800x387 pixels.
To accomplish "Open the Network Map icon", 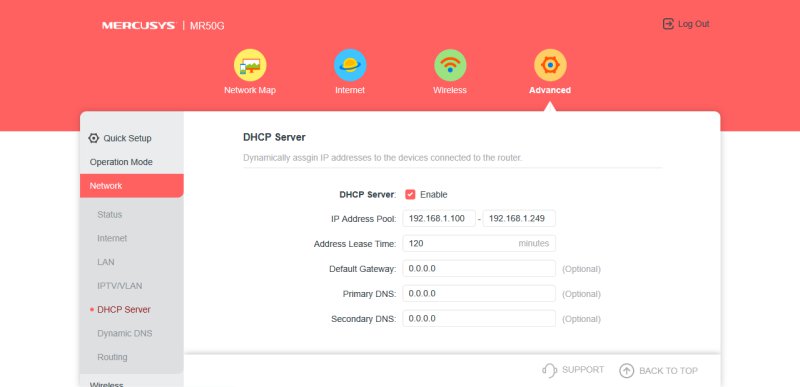I will click(x=250, y=65).
